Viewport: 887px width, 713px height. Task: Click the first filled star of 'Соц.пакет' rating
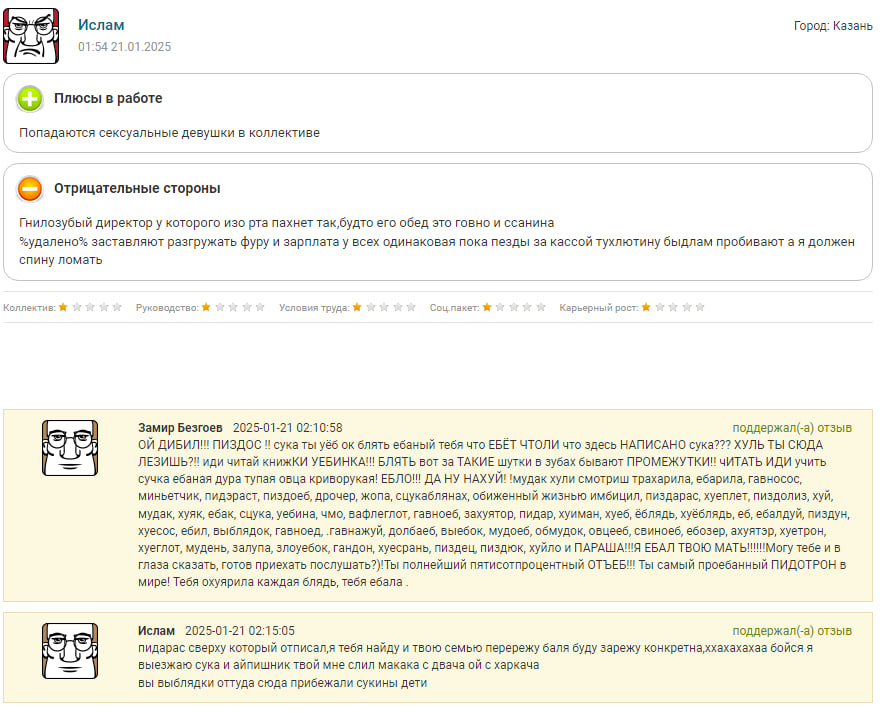pos(487,307)
